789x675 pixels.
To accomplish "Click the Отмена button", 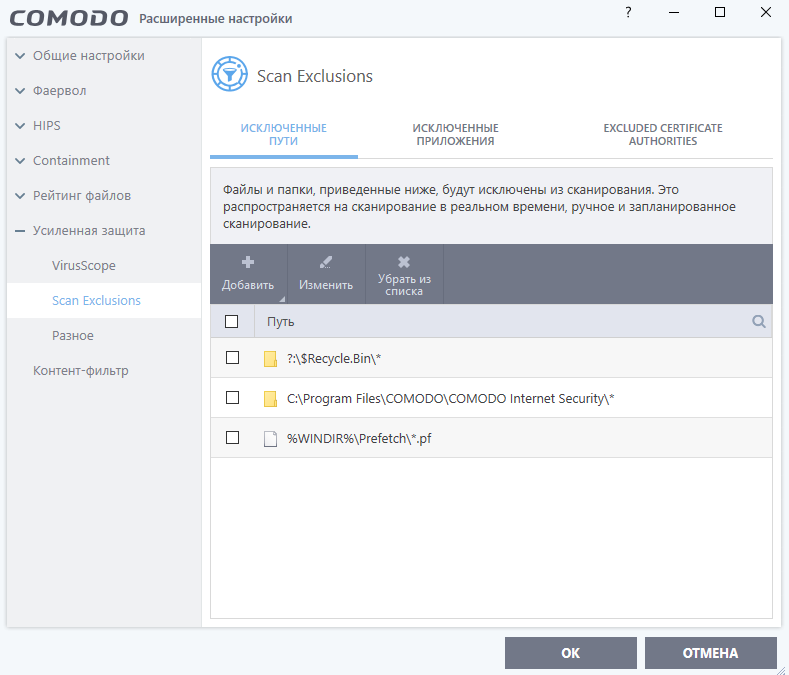I will tap(710, 653).
